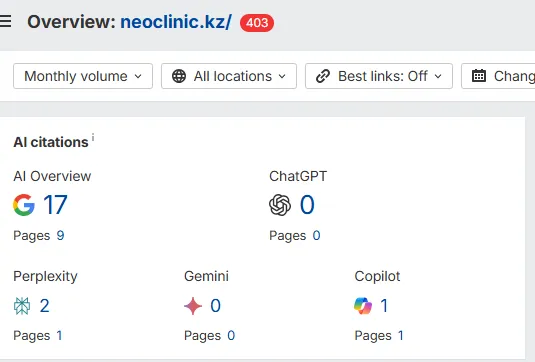Click the Perplexity logo icon
Image resolution: width=535 pixels, height=362 pixels.
click(x=22, y=305)
